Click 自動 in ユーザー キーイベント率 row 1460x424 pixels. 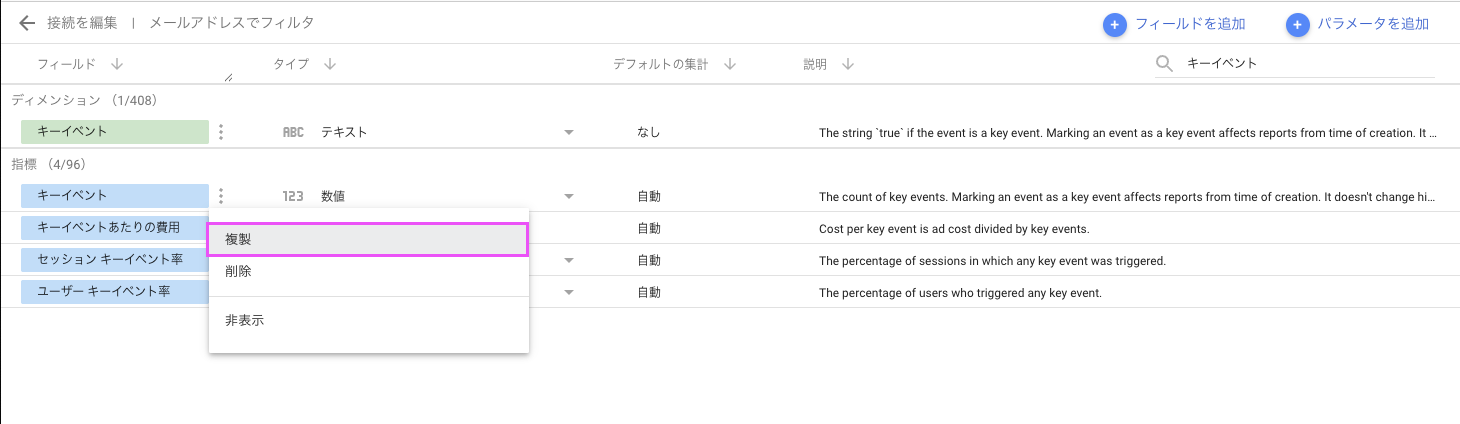pyautogui.click(x=648, y=292)
